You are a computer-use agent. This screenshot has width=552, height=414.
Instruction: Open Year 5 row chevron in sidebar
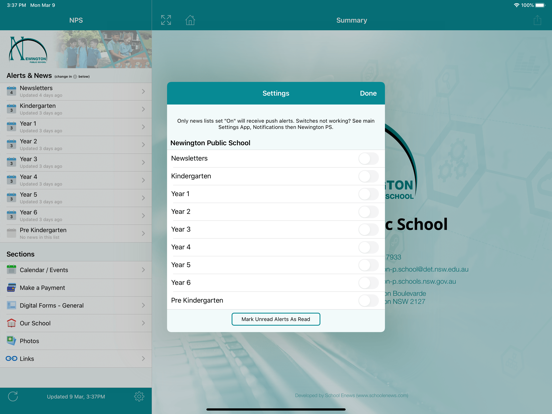click(x=143, y=197)
